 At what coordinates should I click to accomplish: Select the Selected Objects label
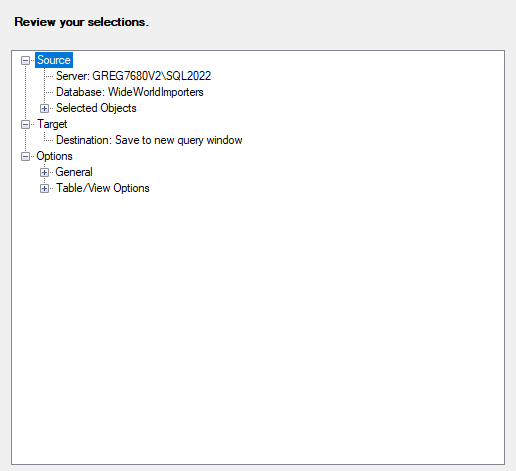coord(96,108)
